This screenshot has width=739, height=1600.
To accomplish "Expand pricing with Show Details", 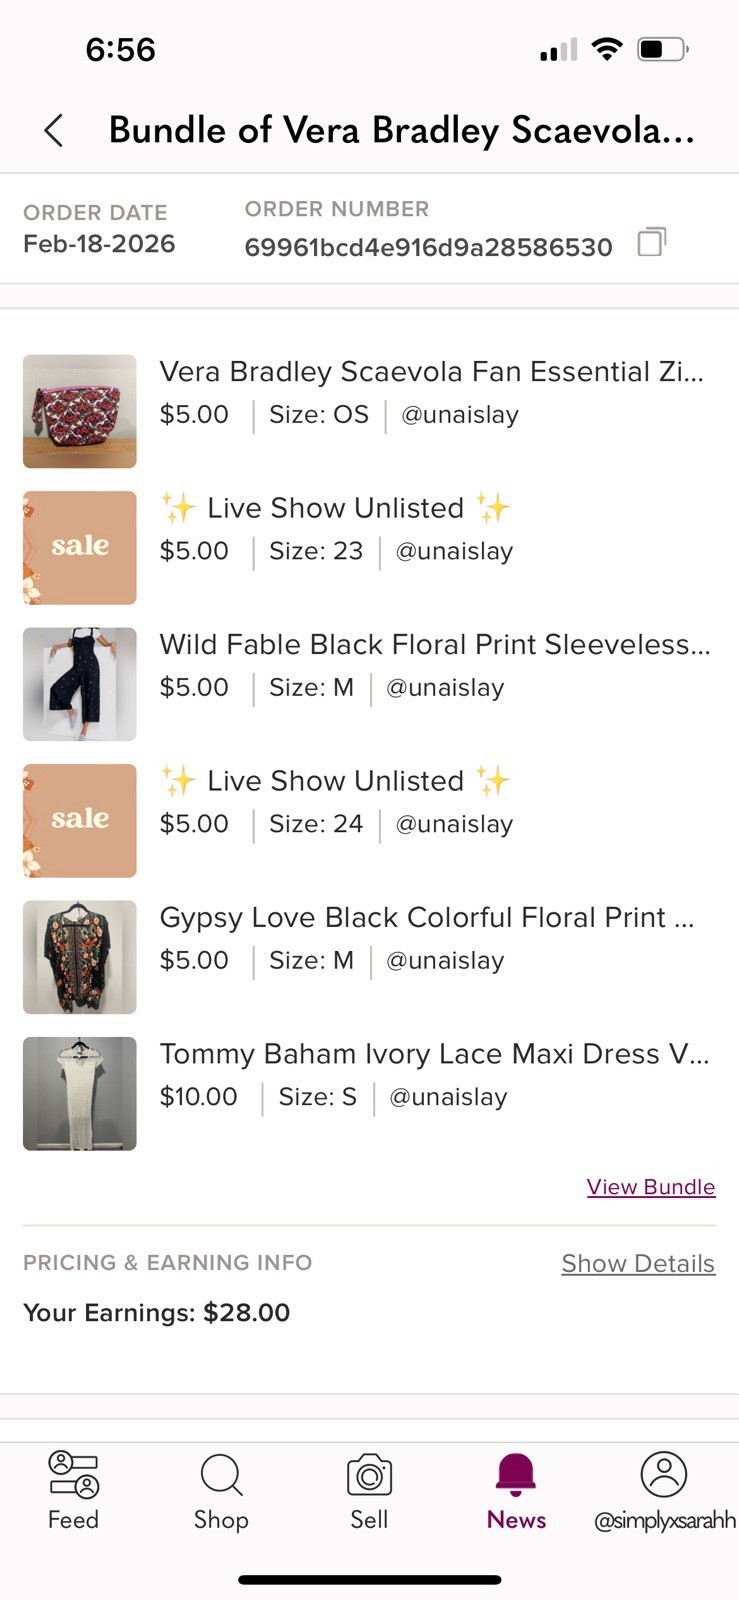I will pos(637,1263).
